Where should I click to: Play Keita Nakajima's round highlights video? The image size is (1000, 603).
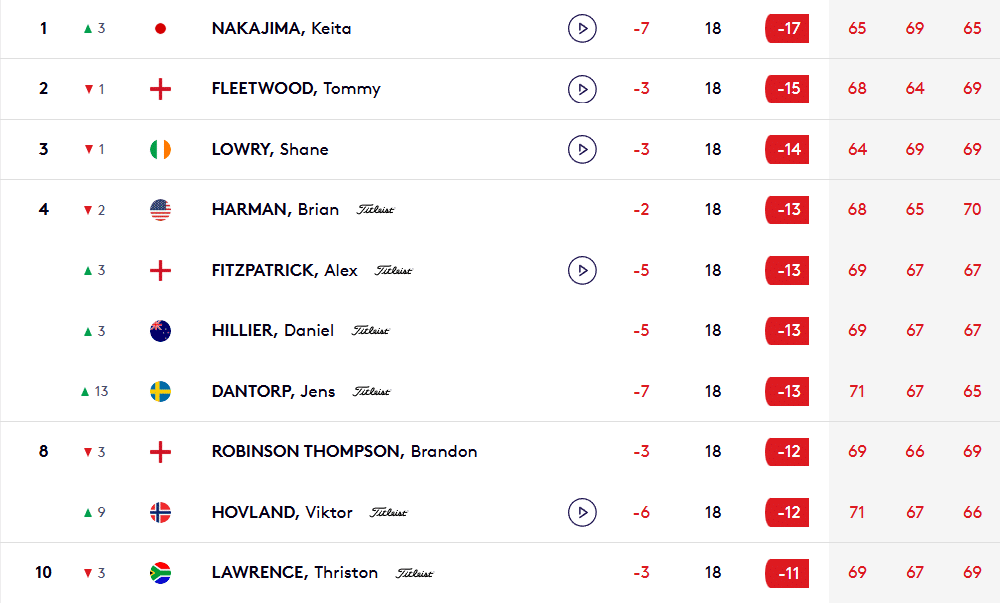click(x=582, y=29)
